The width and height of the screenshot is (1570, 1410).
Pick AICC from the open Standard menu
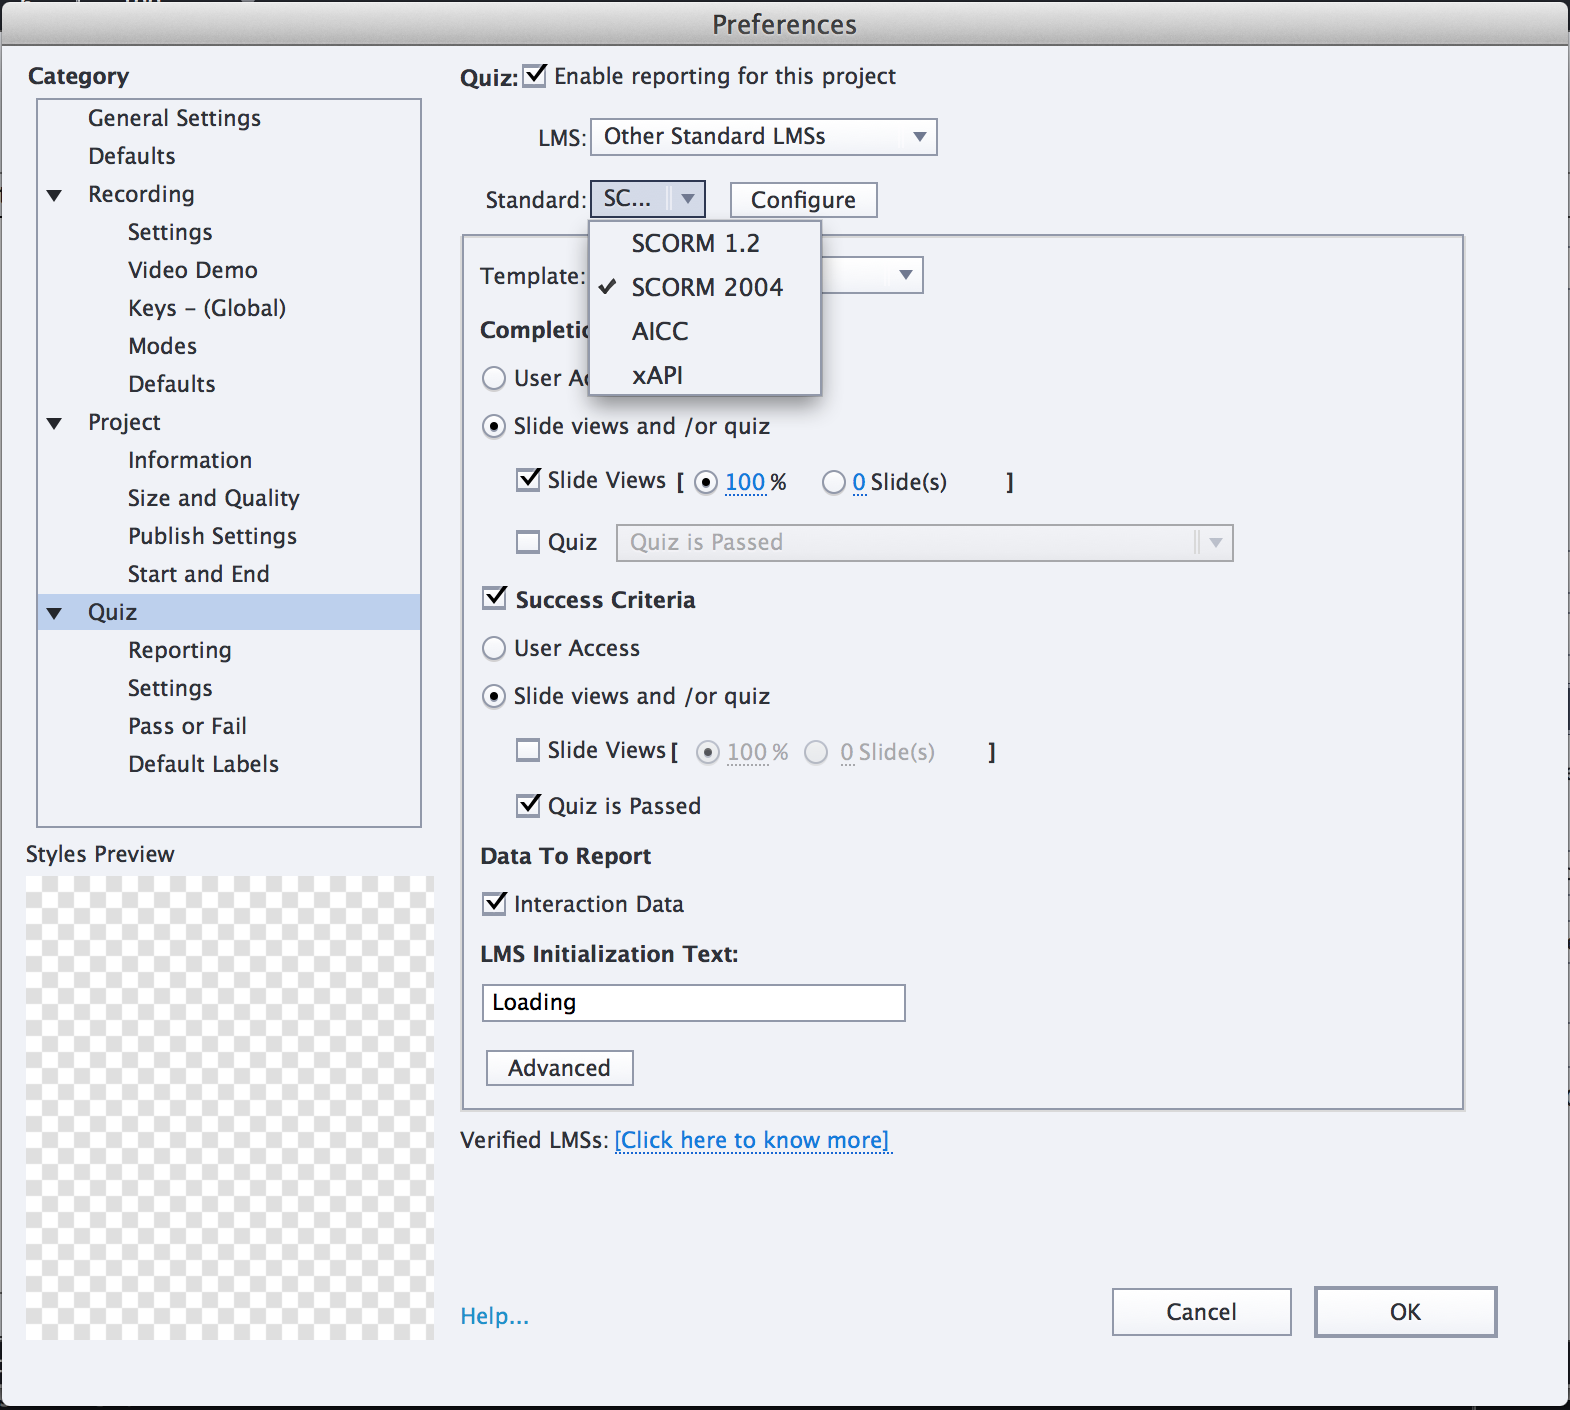pos(660,332)
